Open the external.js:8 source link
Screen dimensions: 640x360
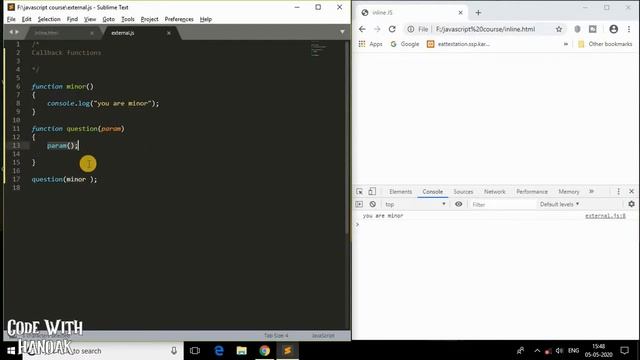(605, 216)
